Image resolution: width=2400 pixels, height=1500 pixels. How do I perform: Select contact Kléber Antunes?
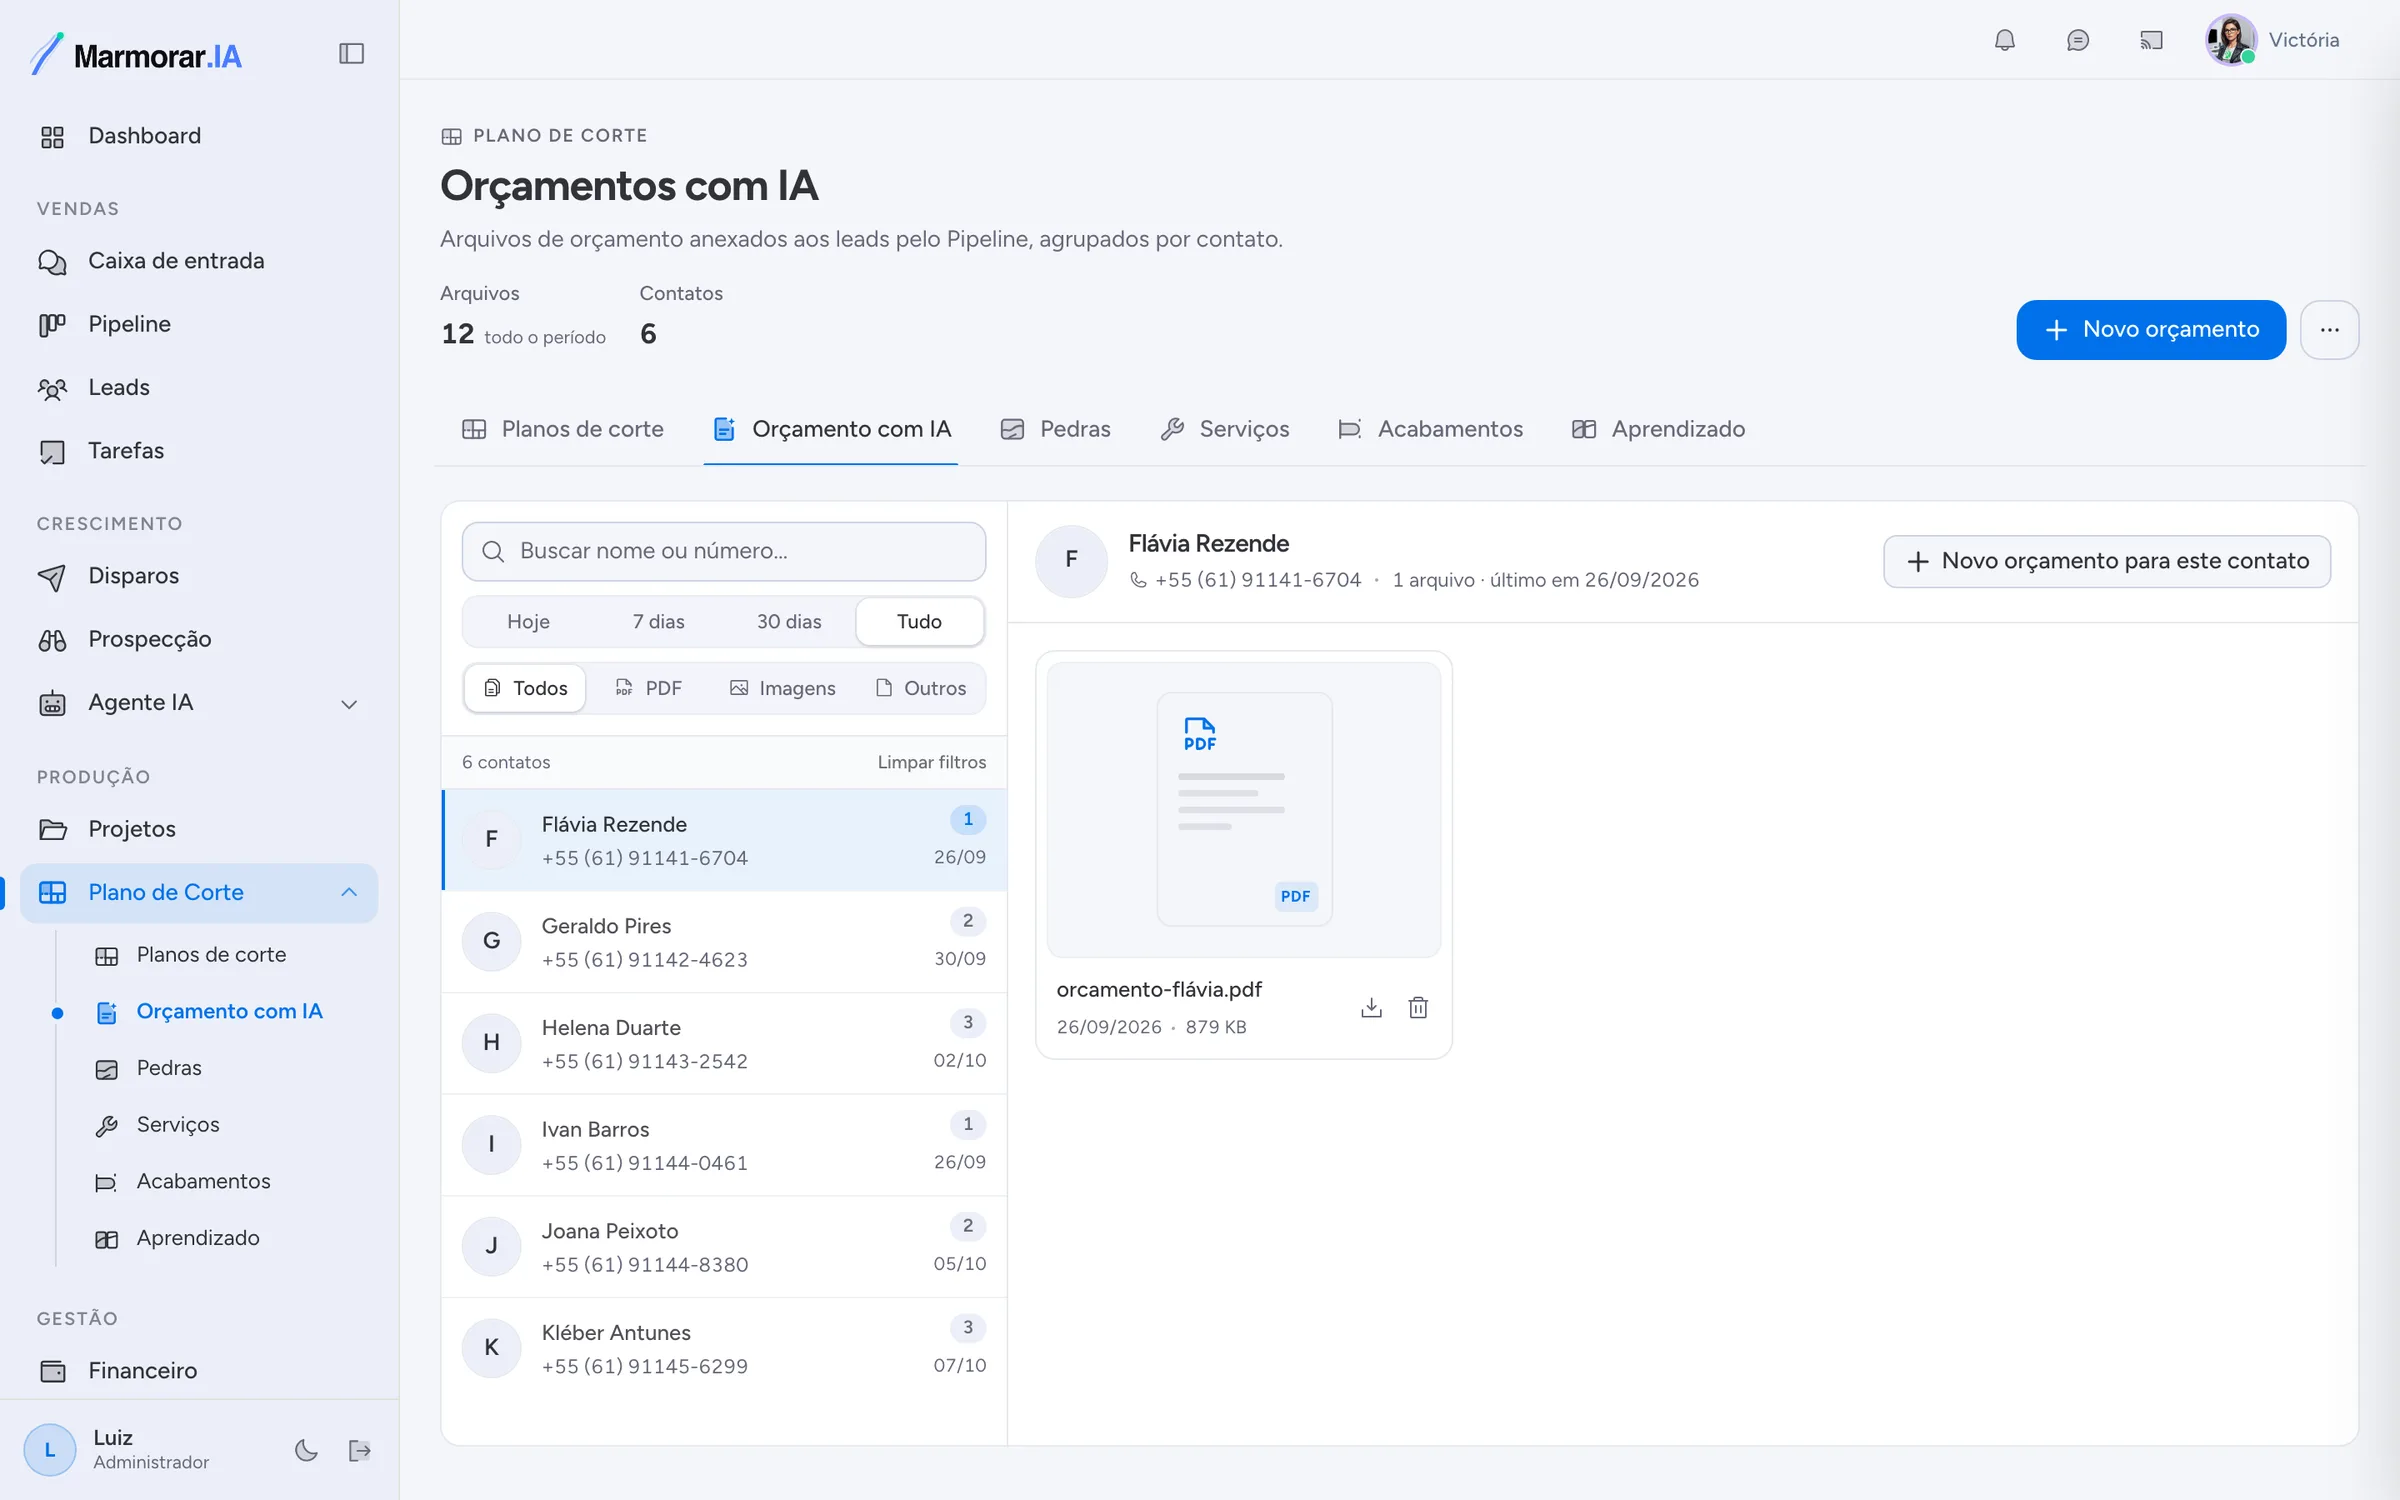(x=724, y=1348)
